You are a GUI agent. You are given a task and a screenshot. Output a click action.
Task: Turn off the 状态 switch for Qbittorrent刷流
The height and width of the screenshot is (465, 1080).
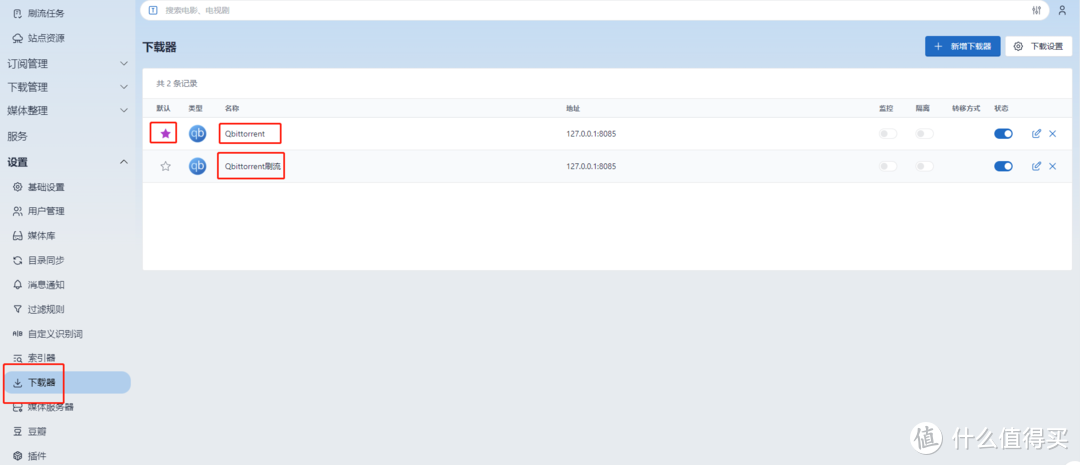[1003, 166]
